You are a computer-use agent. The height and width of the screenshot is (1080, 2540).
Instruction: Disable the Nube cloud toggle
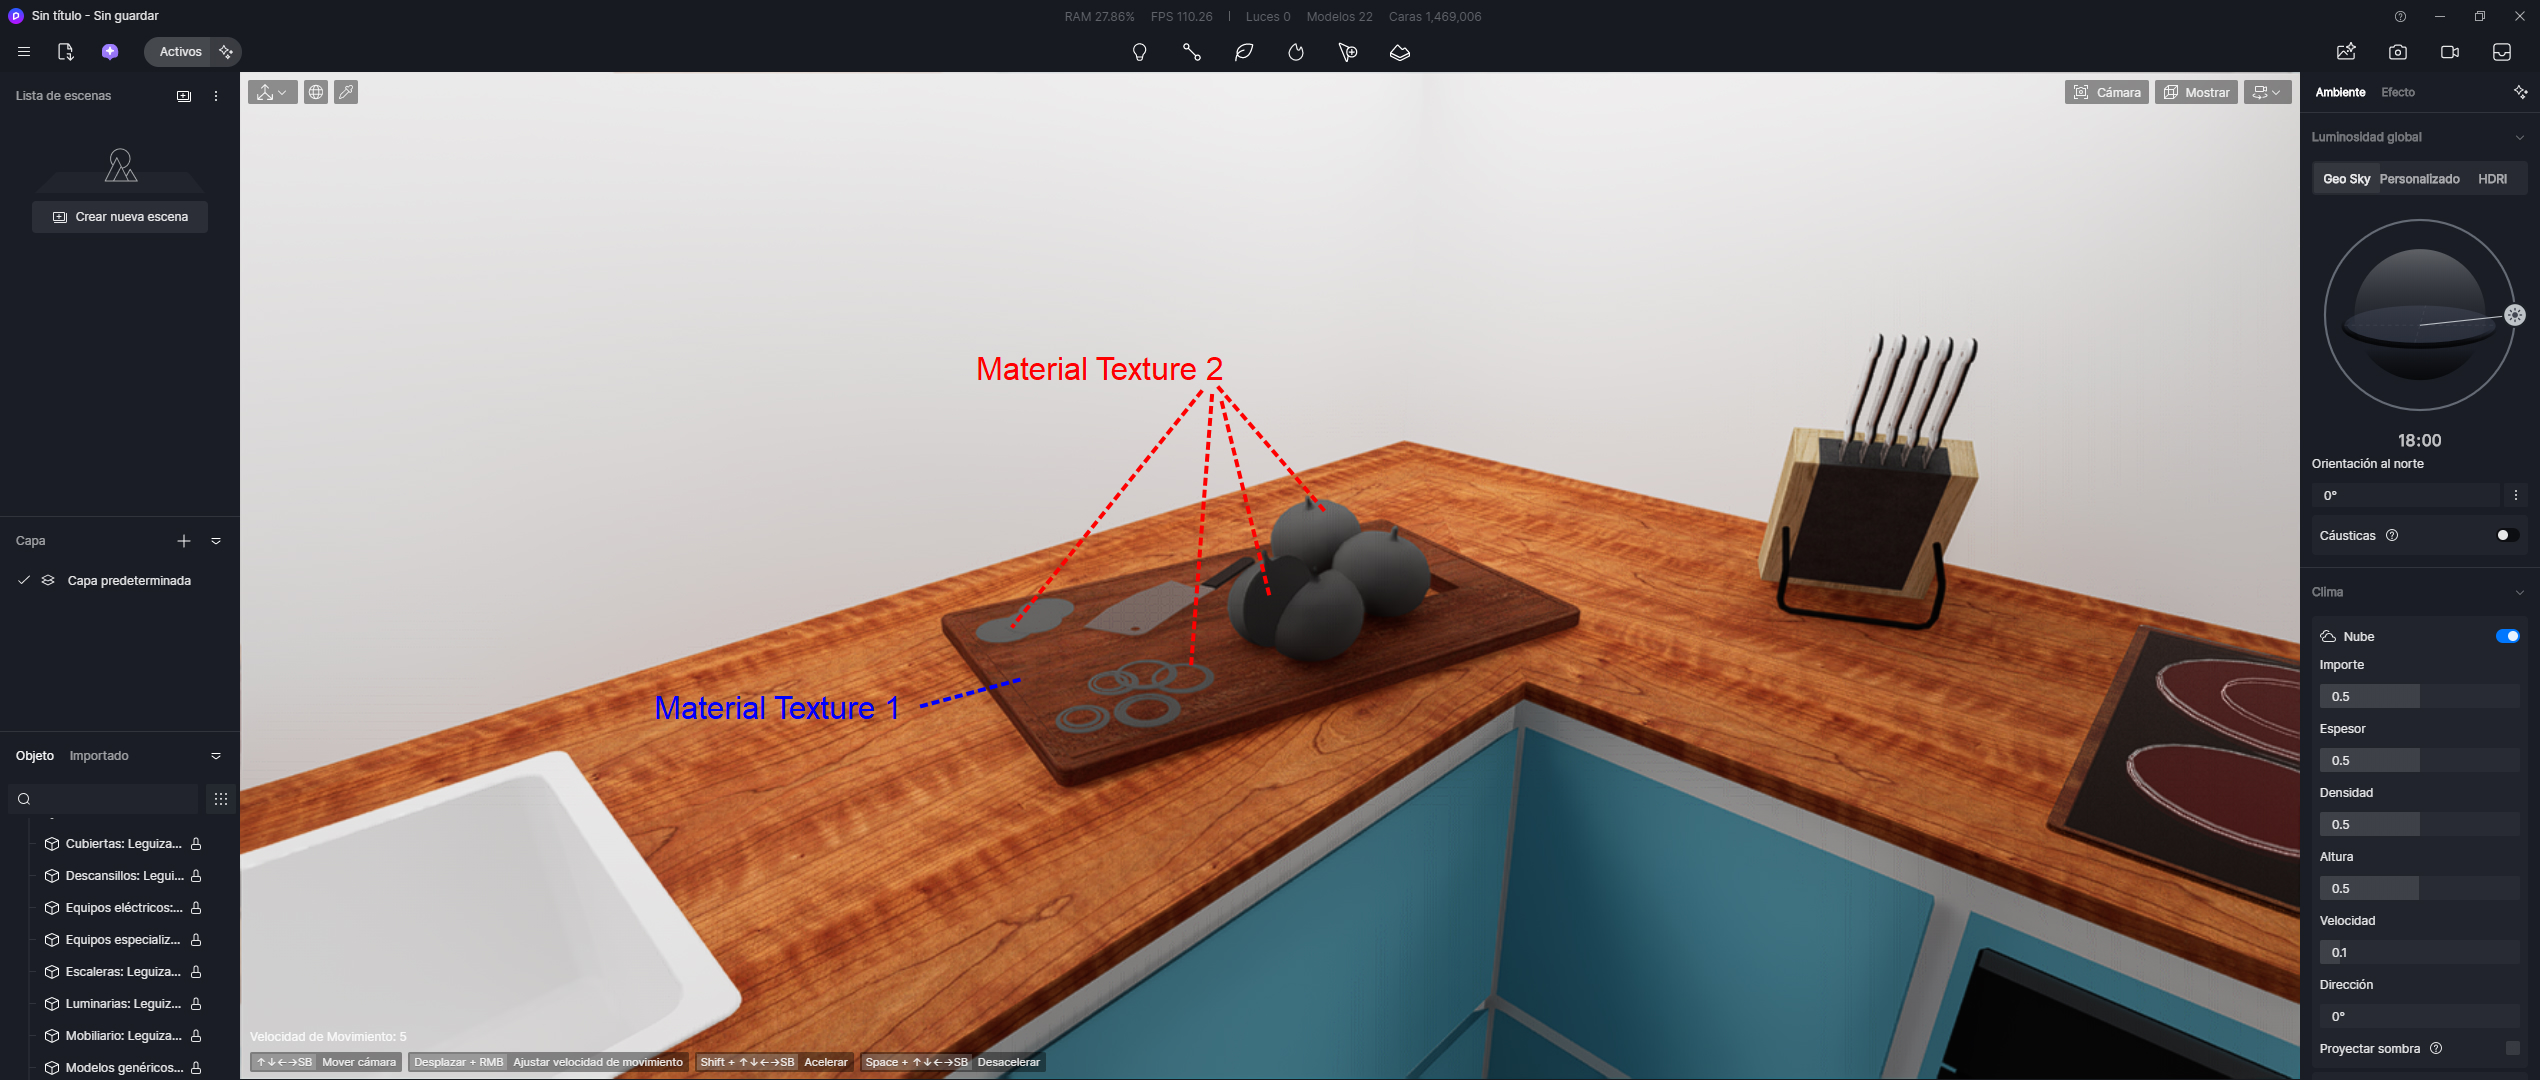click(x=2507, y=636)
